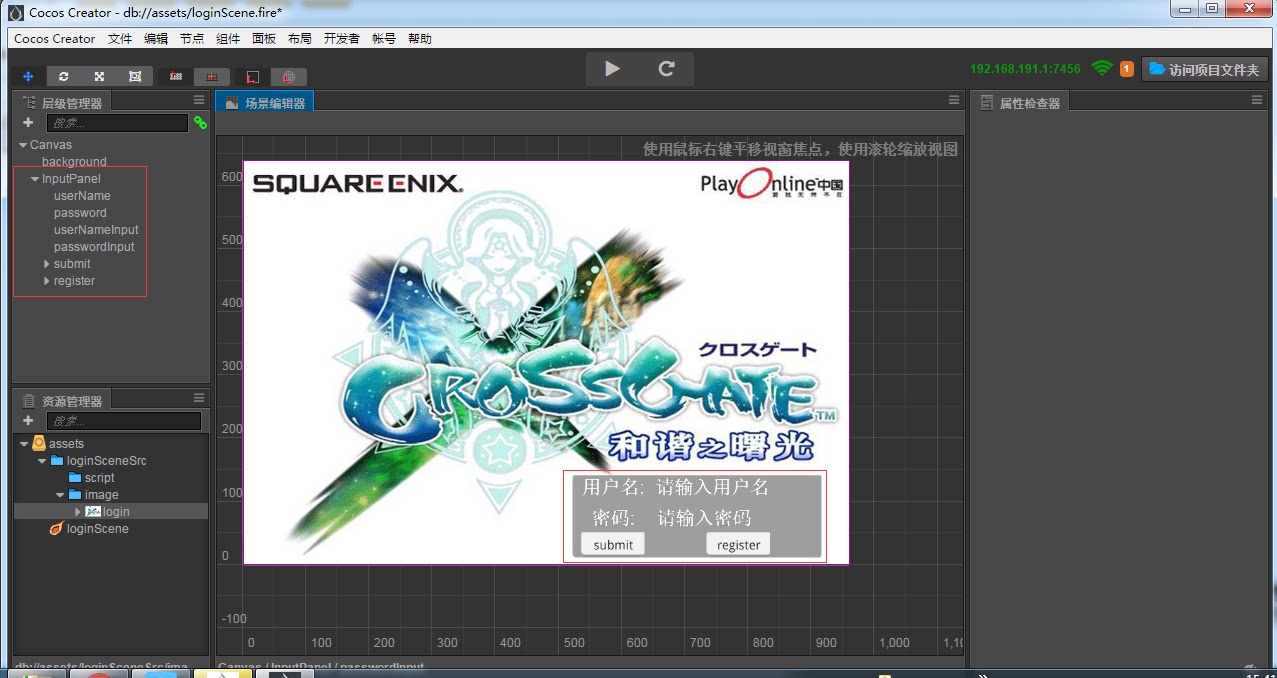
Task: Select the passwordInput node
Action: coord(94,247)
